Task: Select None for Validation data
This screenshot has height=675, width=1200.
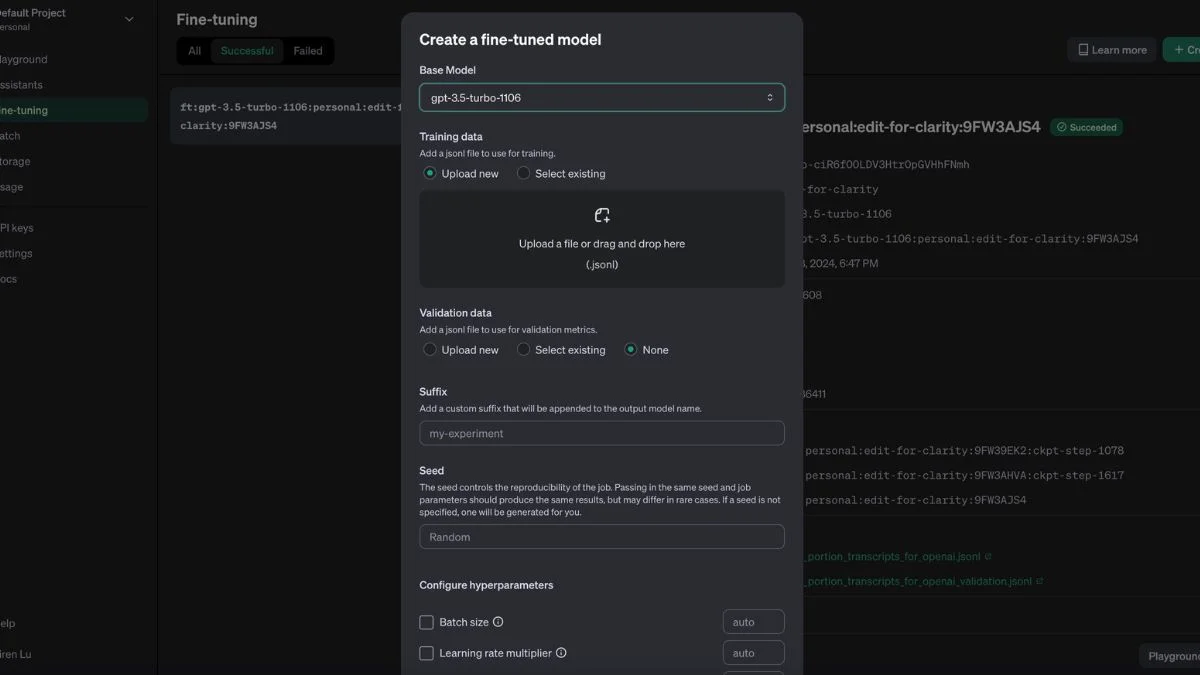Action: tap(631, 350)
